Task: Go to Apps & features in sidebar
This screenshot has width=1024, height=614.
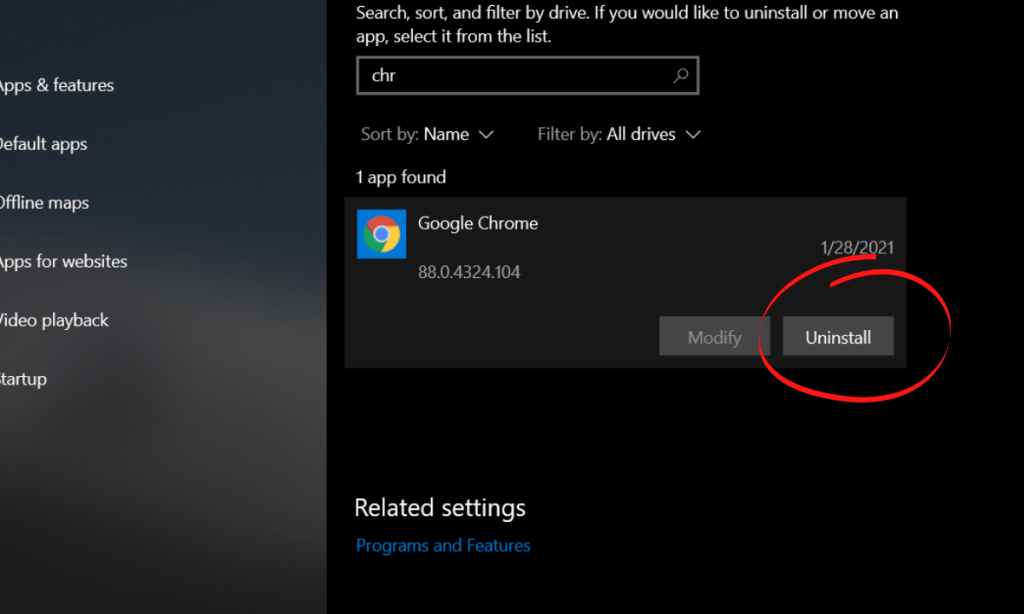Action: tap(55, 86)
